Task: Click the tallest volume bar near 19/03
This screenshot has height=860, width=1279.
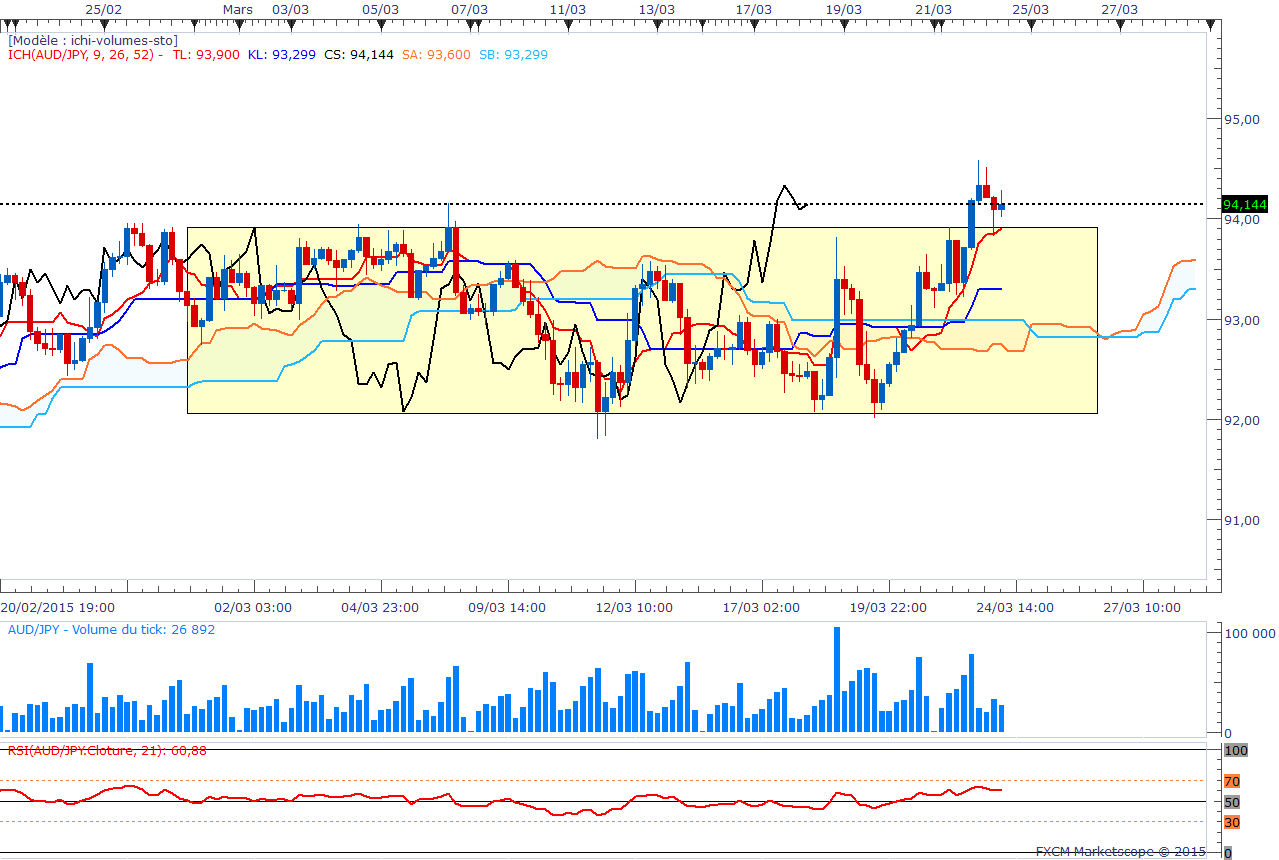Action: point(837,680)
